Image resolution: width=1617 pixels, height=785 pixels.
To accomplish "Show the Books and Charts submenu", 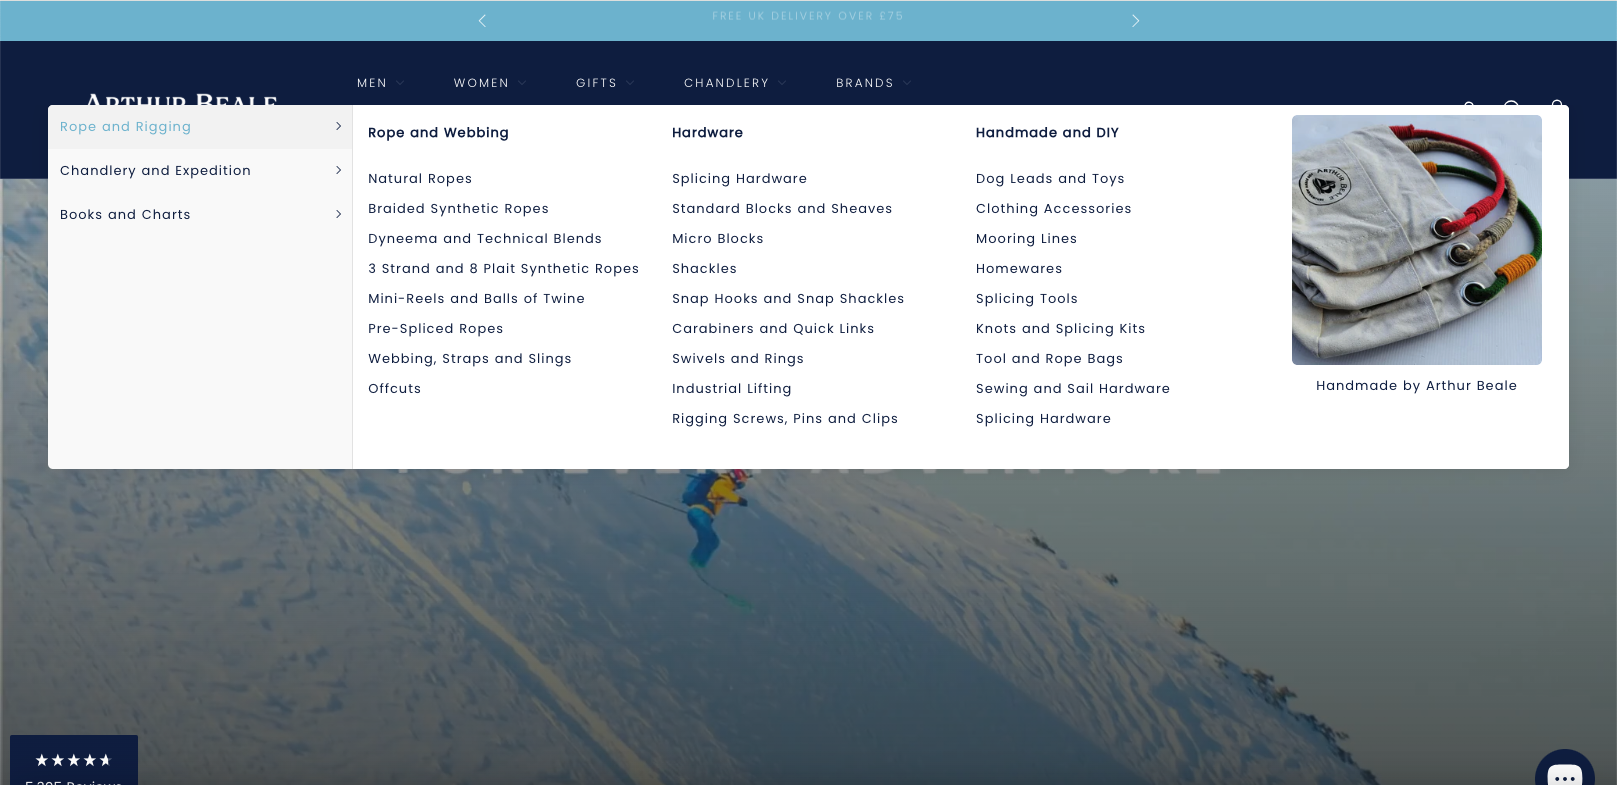I will [200, 215].
